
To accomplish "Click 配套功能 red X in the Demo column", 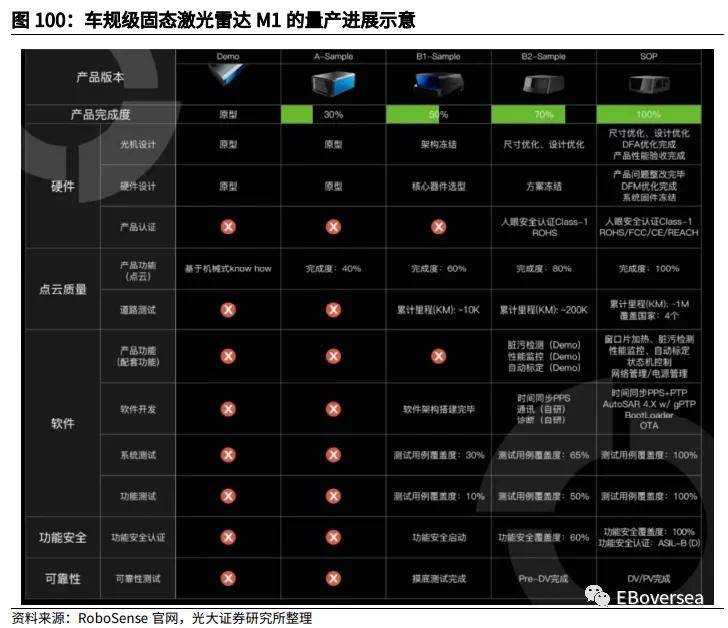I will pos(228,356).
